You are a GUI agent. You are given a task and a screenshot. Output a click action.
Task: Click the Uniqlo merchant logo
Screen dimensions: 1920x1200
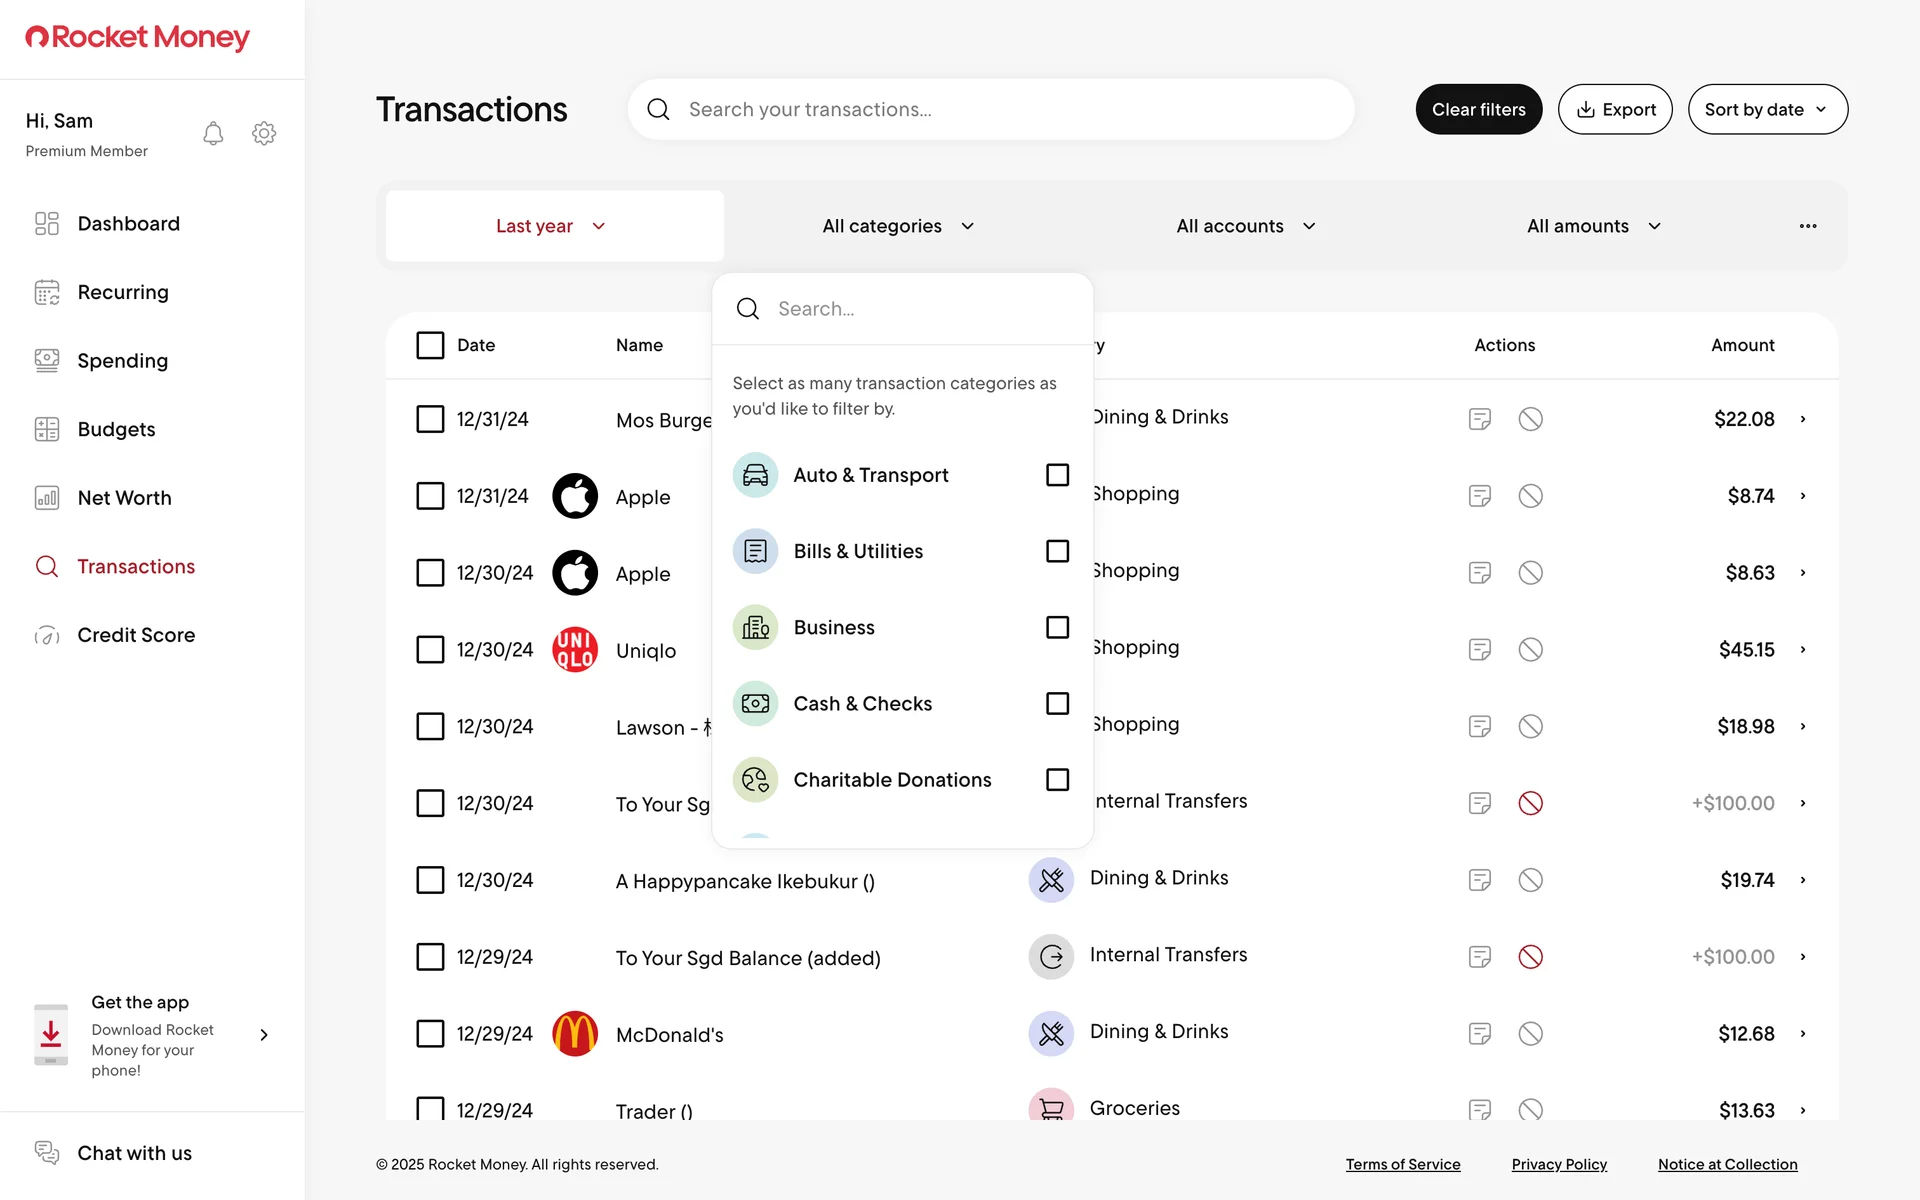[575, 650]
